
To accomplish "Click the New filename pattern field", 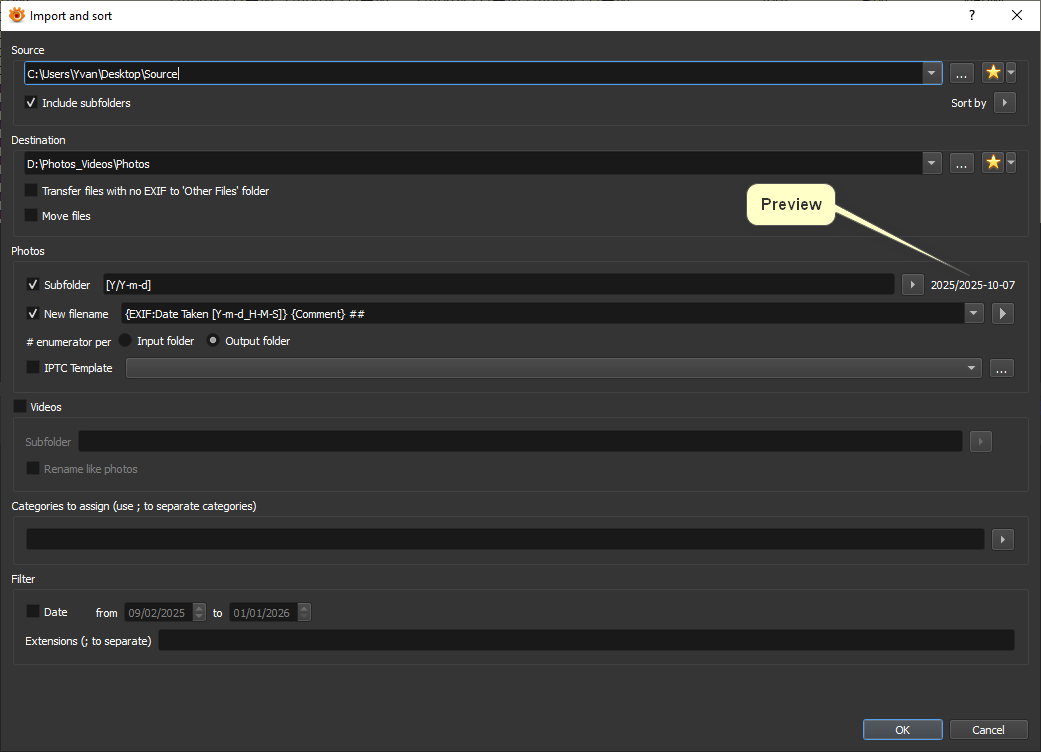I will tap(542, 313).
